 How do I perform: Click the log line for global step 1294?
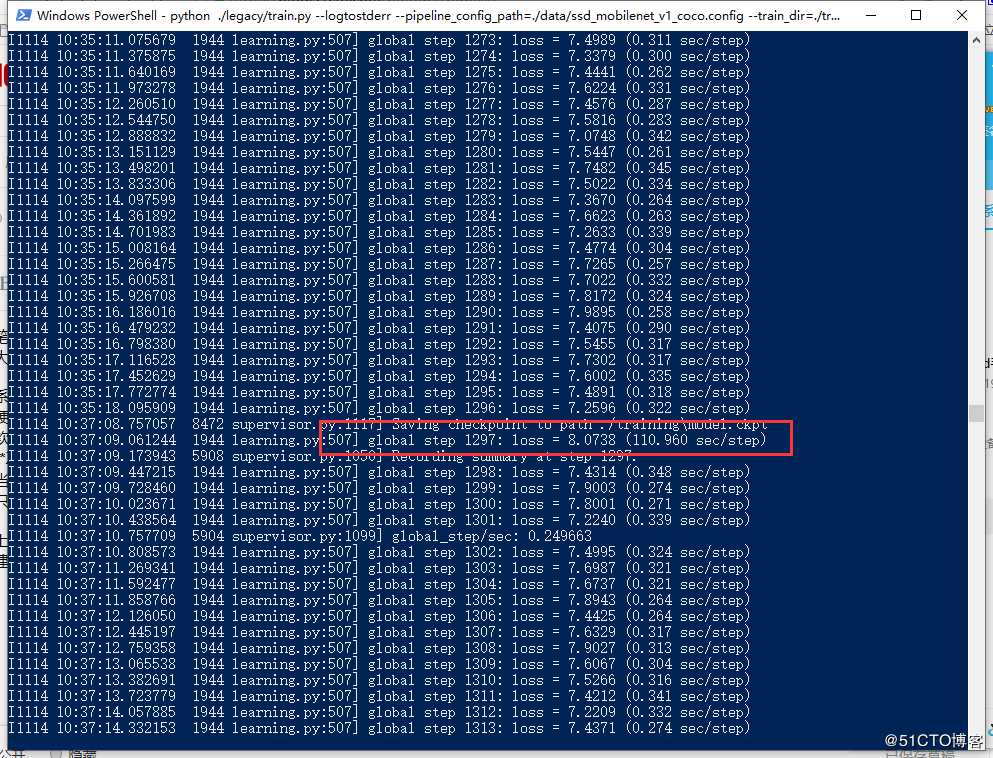coord(379,376)
